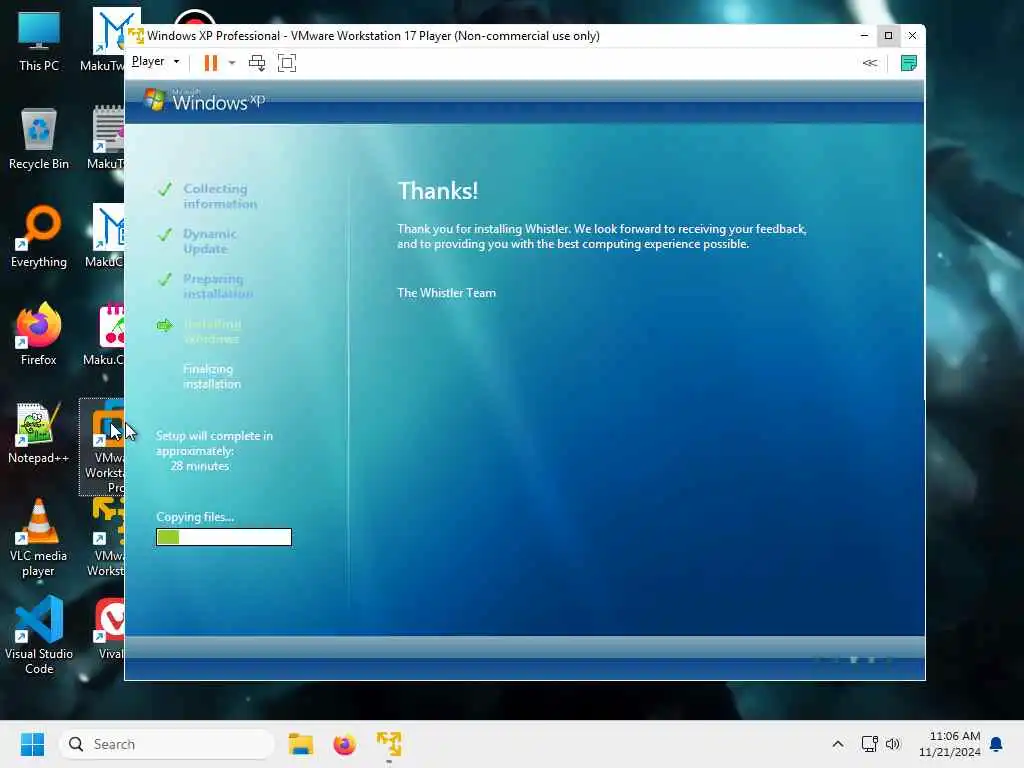Click the Copying files progress bar
The image size is (1024, 768).
click(x=224, y=537)
